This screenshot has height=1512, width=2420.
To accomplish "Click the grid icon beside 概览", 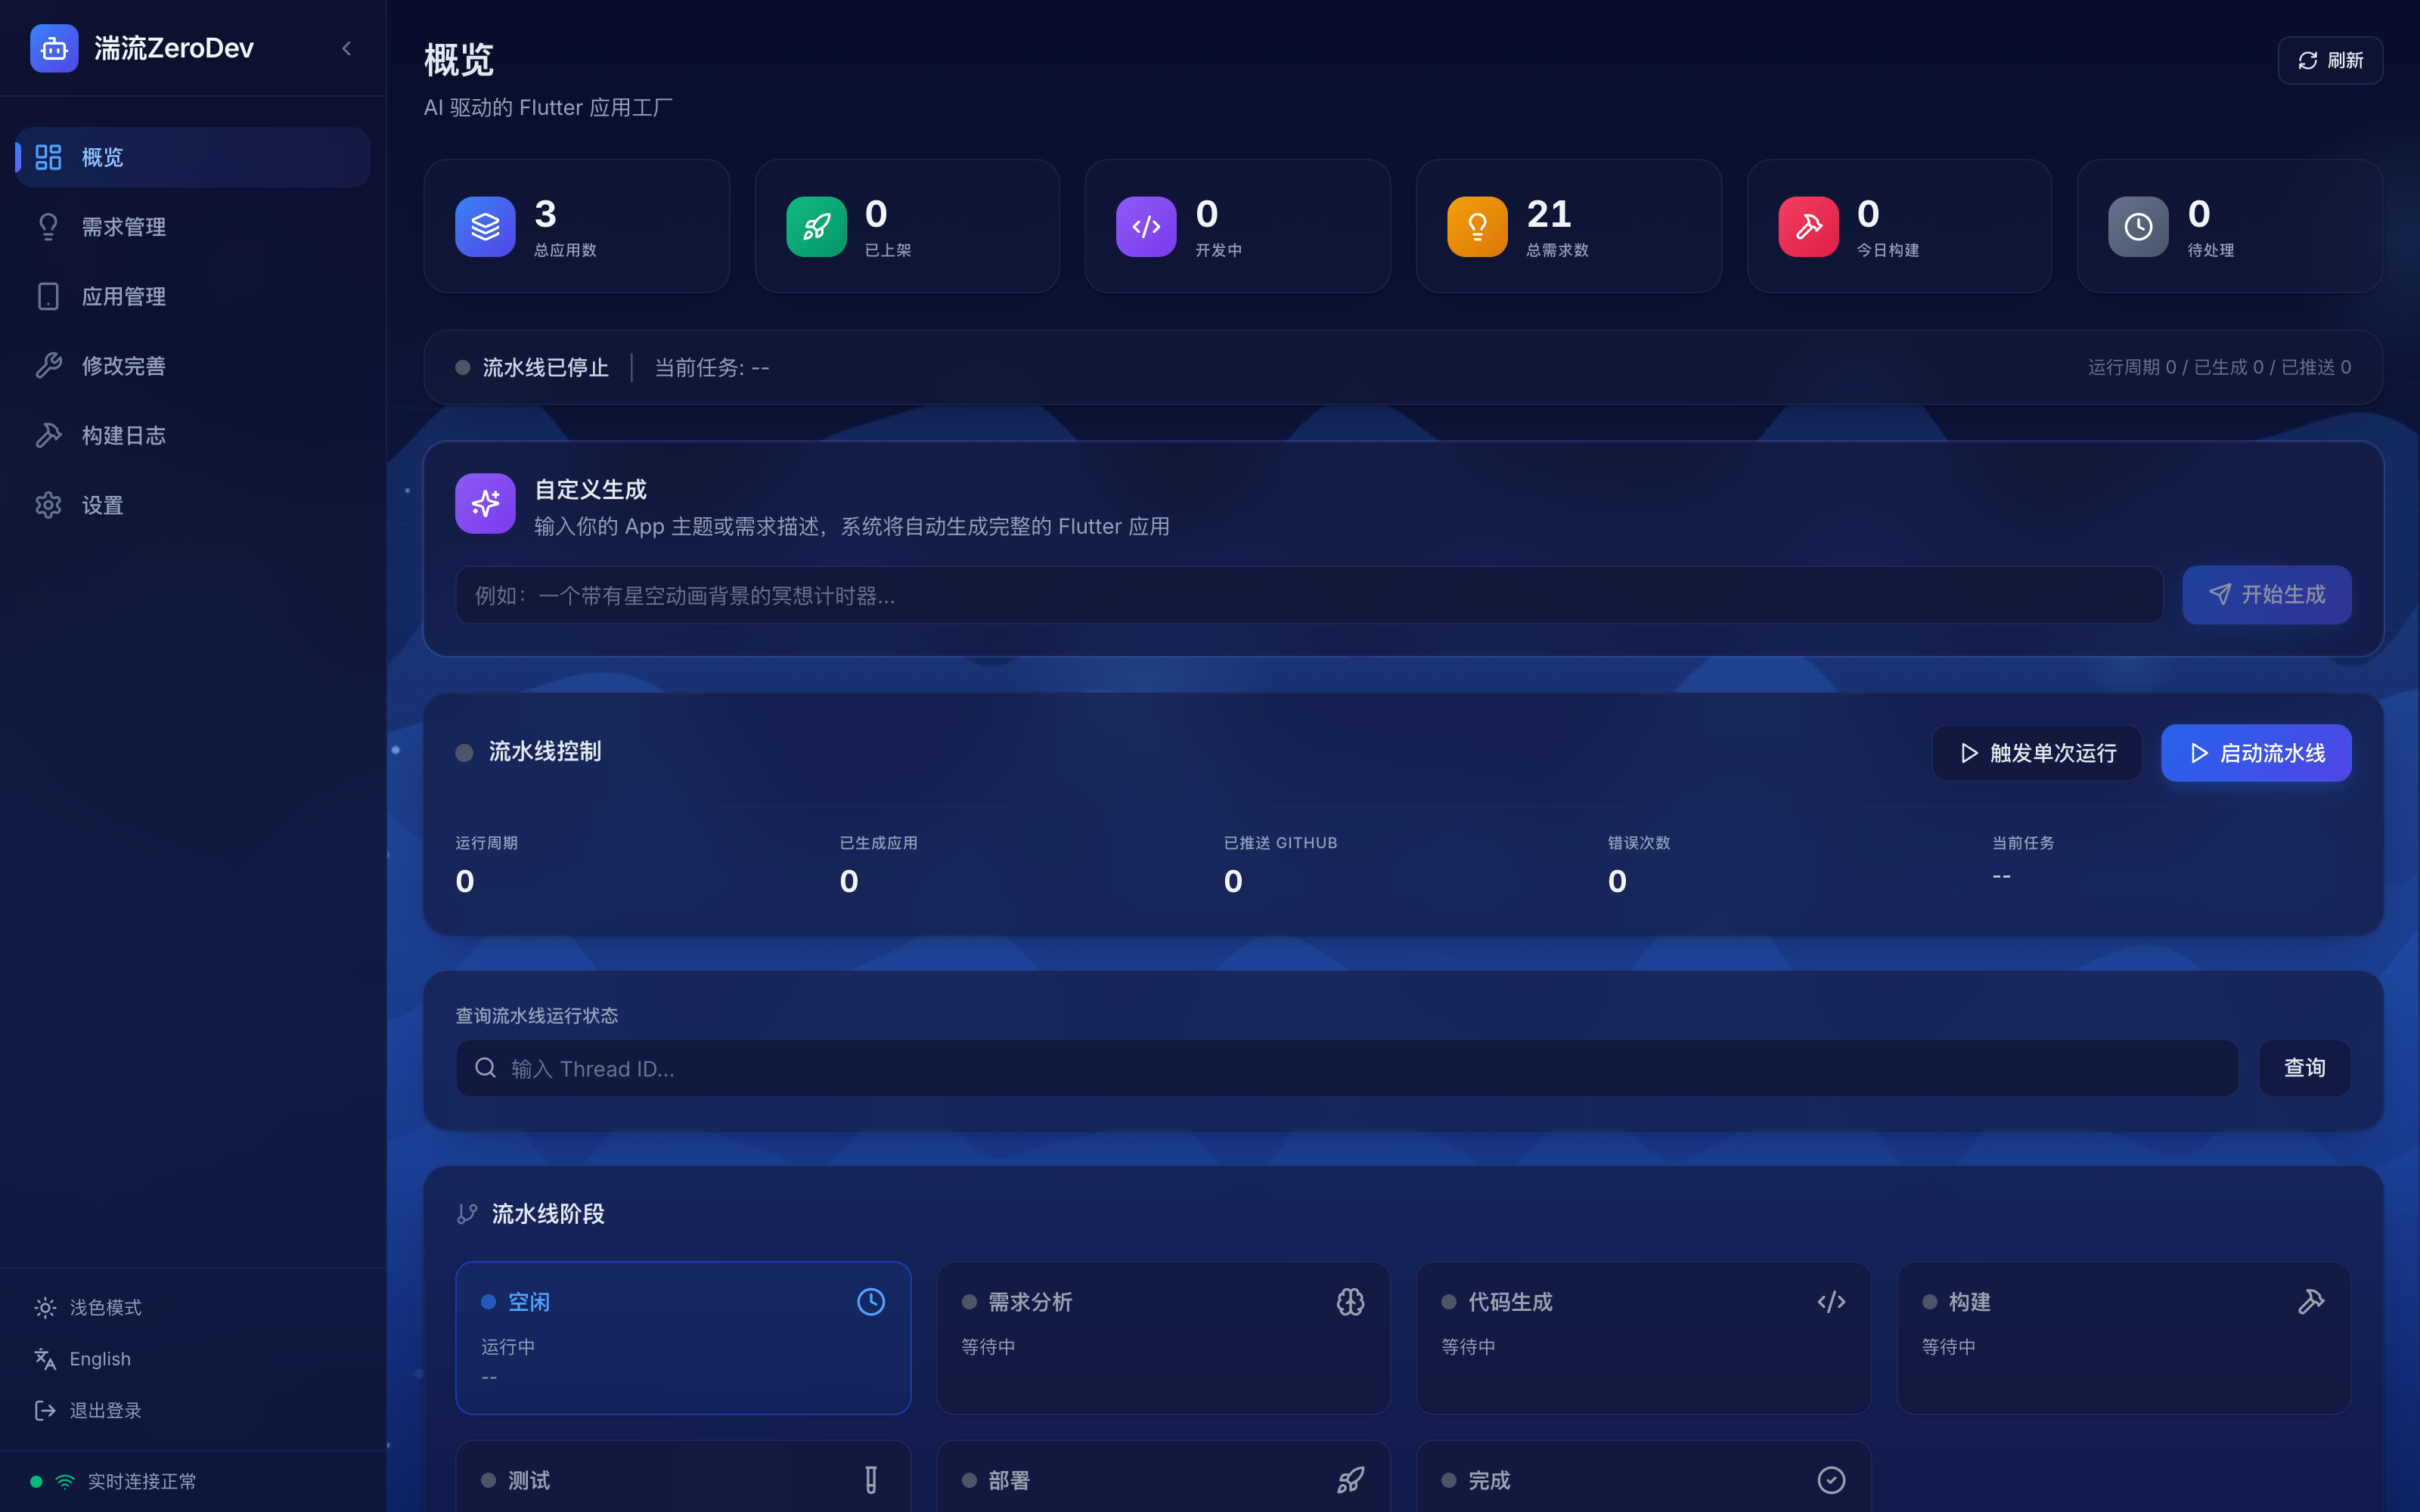I will coord(48,157).
